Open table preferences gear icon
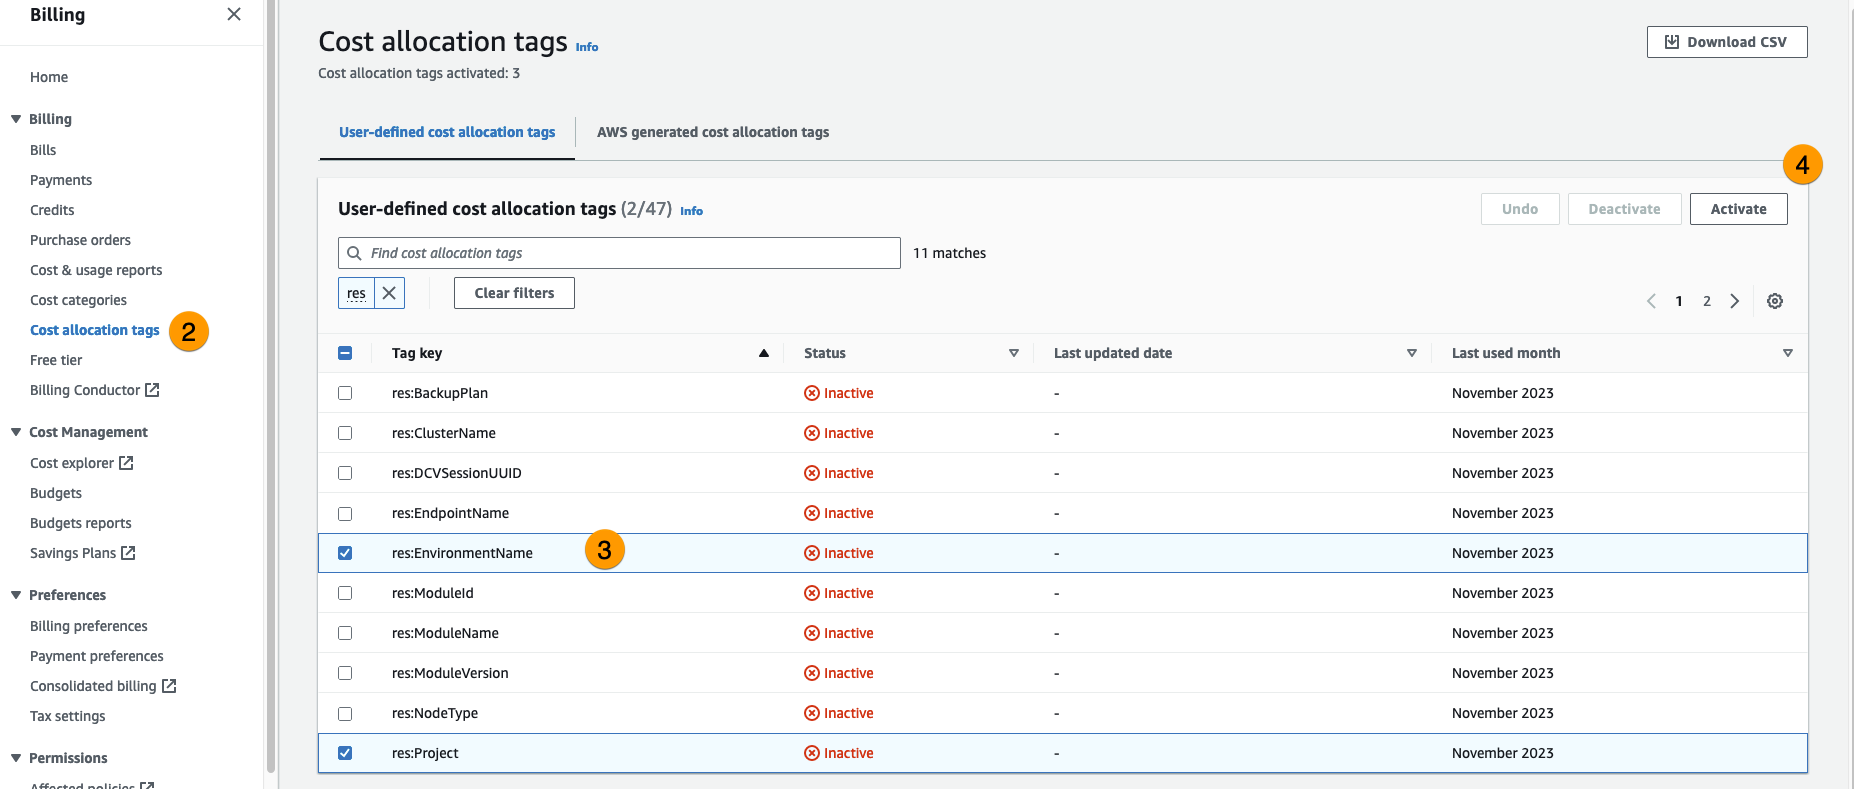 1774,301
